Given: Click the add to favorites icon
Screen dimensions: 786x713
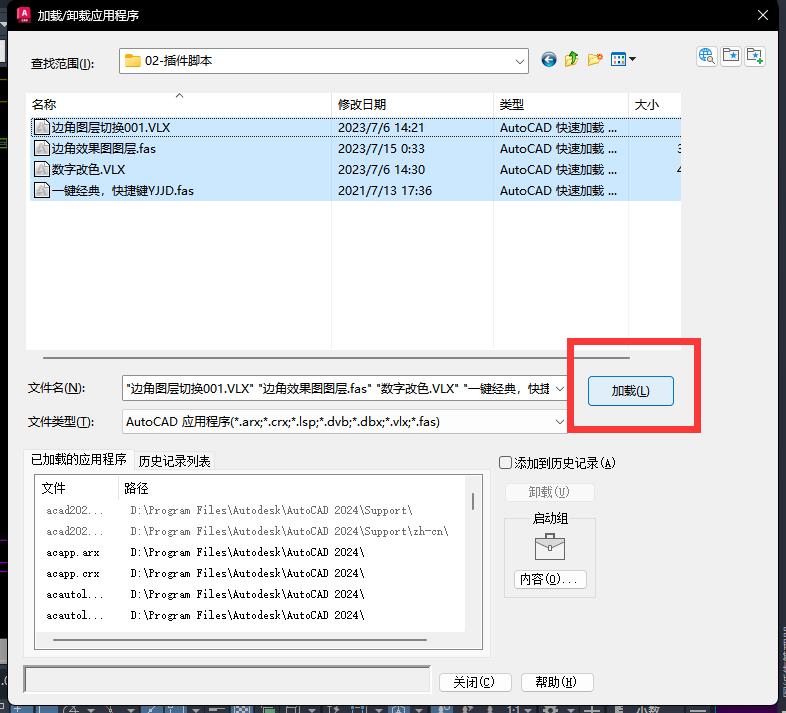Looking at the screenshot, I should click(755, 56).
